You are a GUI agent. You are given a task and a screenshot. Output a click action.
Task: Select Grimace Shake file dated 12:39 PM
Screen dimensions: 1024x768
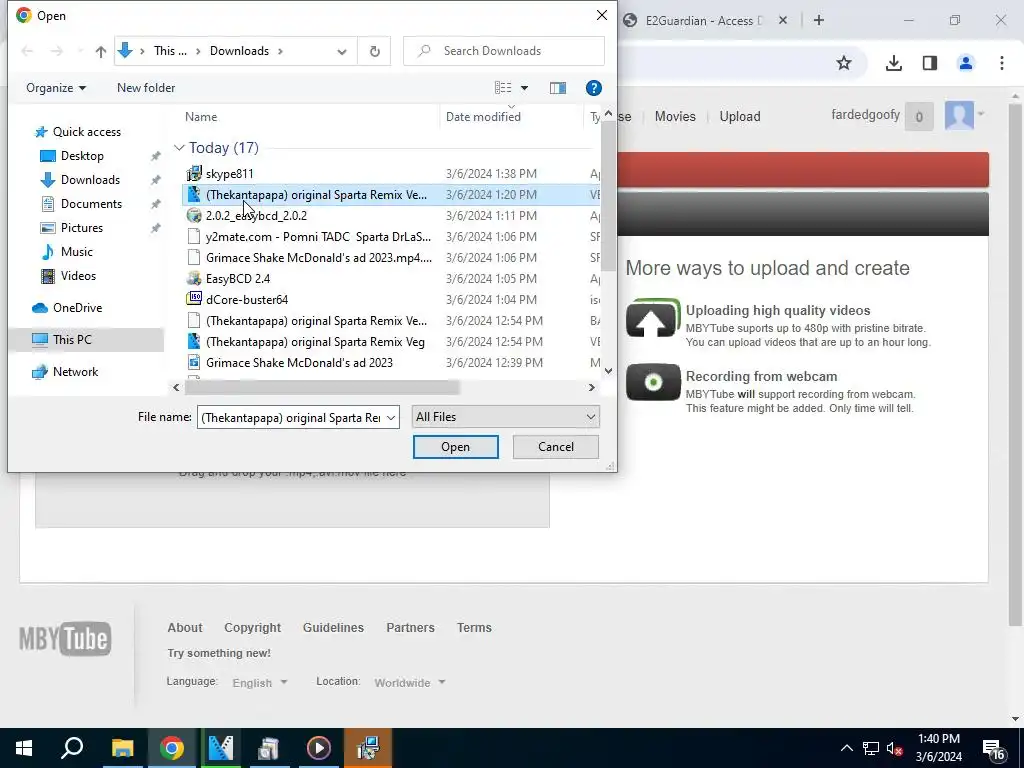[299, 362]
